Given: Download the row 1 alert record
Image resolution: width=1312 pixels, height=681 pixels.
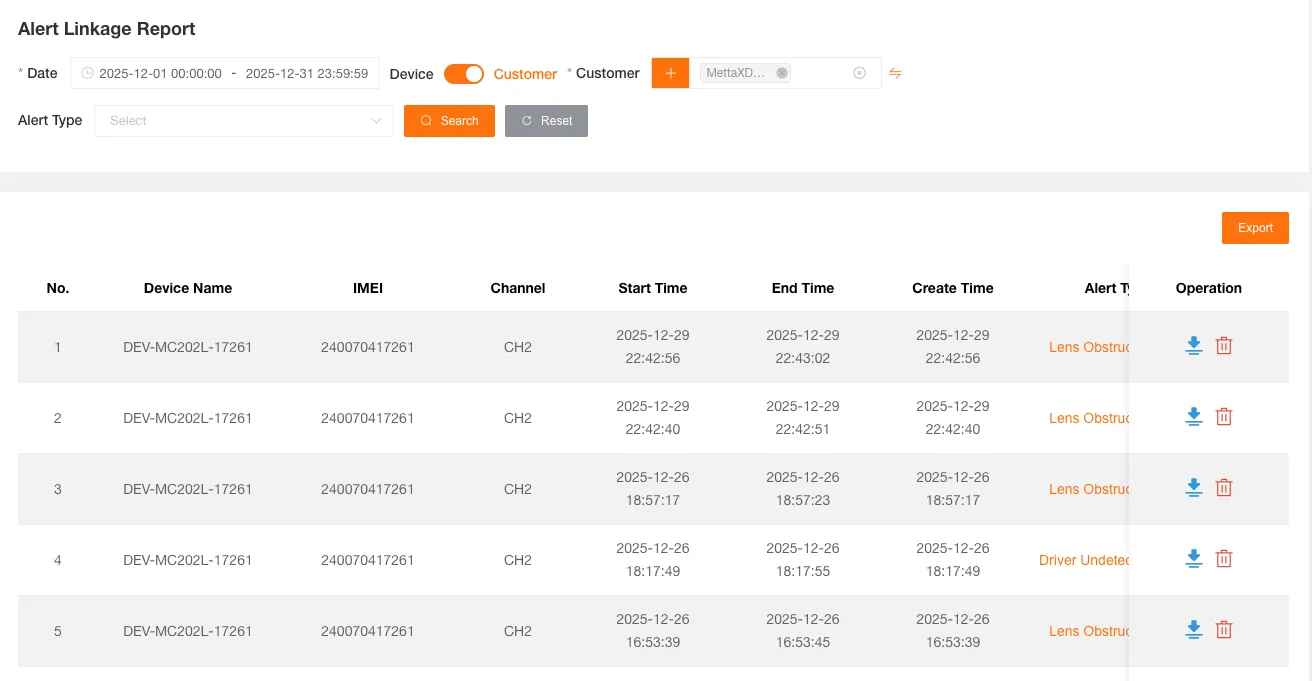Looking at the screenshot, I should pyautogui.click(x=1193, y=346).
